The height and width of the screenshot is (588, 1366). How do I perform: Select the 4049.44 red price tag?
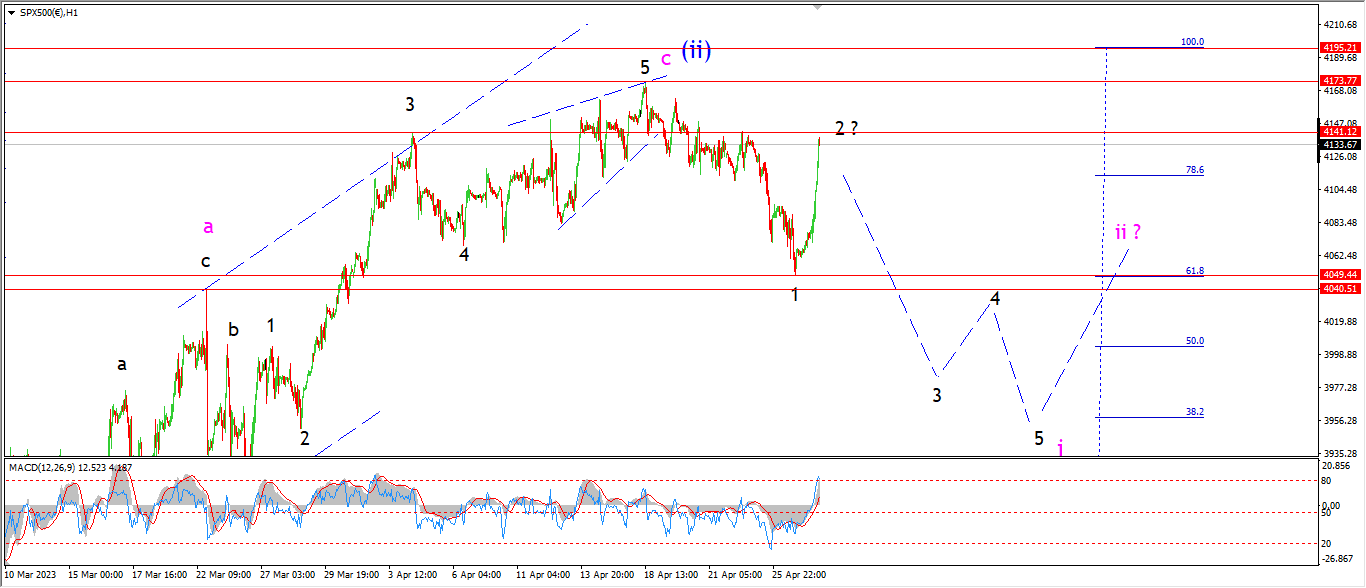point(1340,274)
